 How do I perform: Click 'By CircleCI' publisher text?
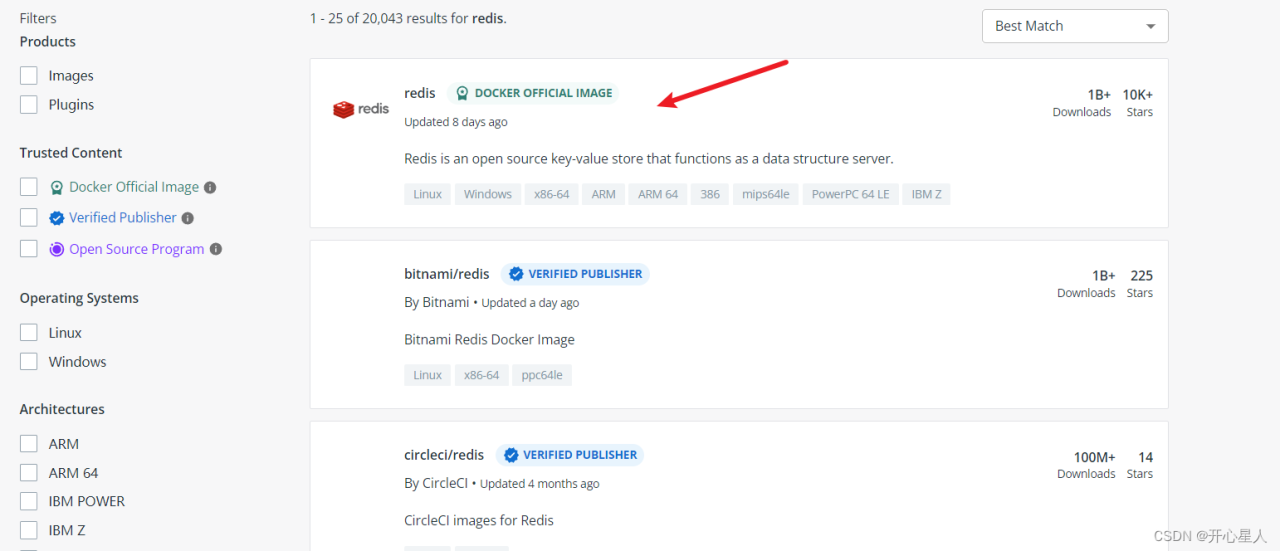click(x=436, y=484)
